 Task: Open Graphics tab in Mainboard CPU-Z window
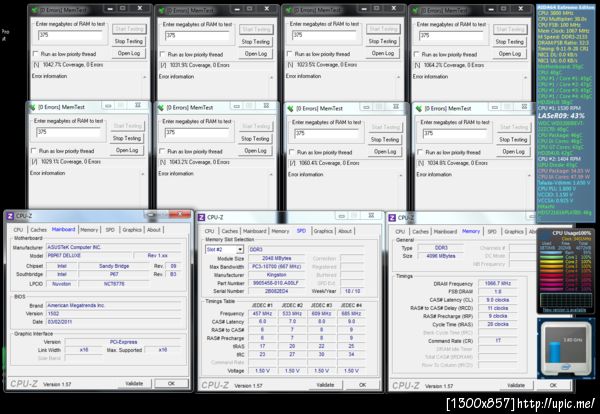click(132, 230)
